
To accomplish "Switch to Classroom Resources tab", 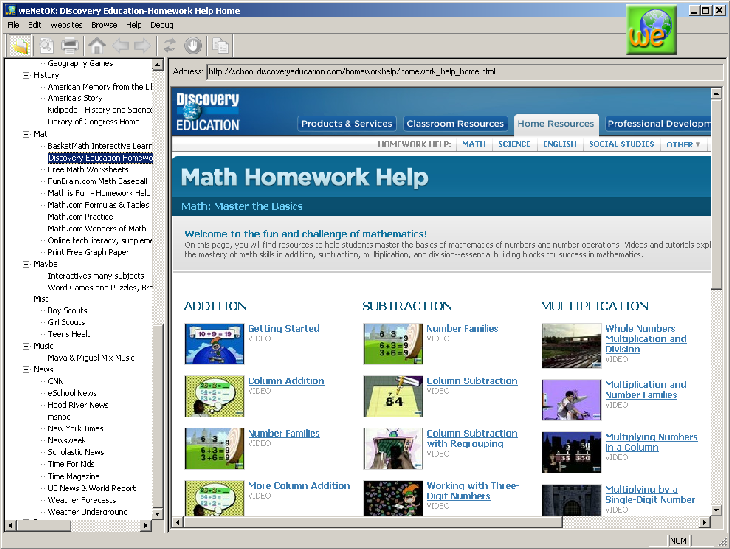I will [x=455, y=124].
